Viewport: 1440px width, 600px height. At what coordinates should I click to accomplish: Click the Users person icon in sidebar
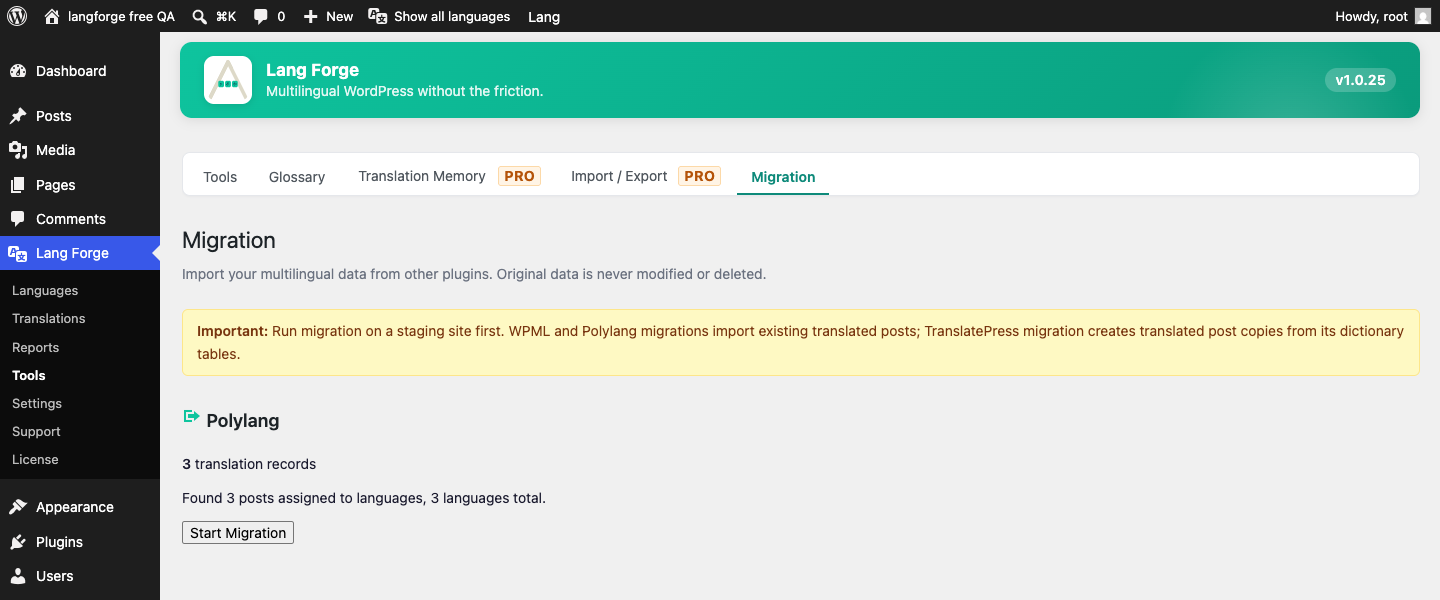(18, 576)
